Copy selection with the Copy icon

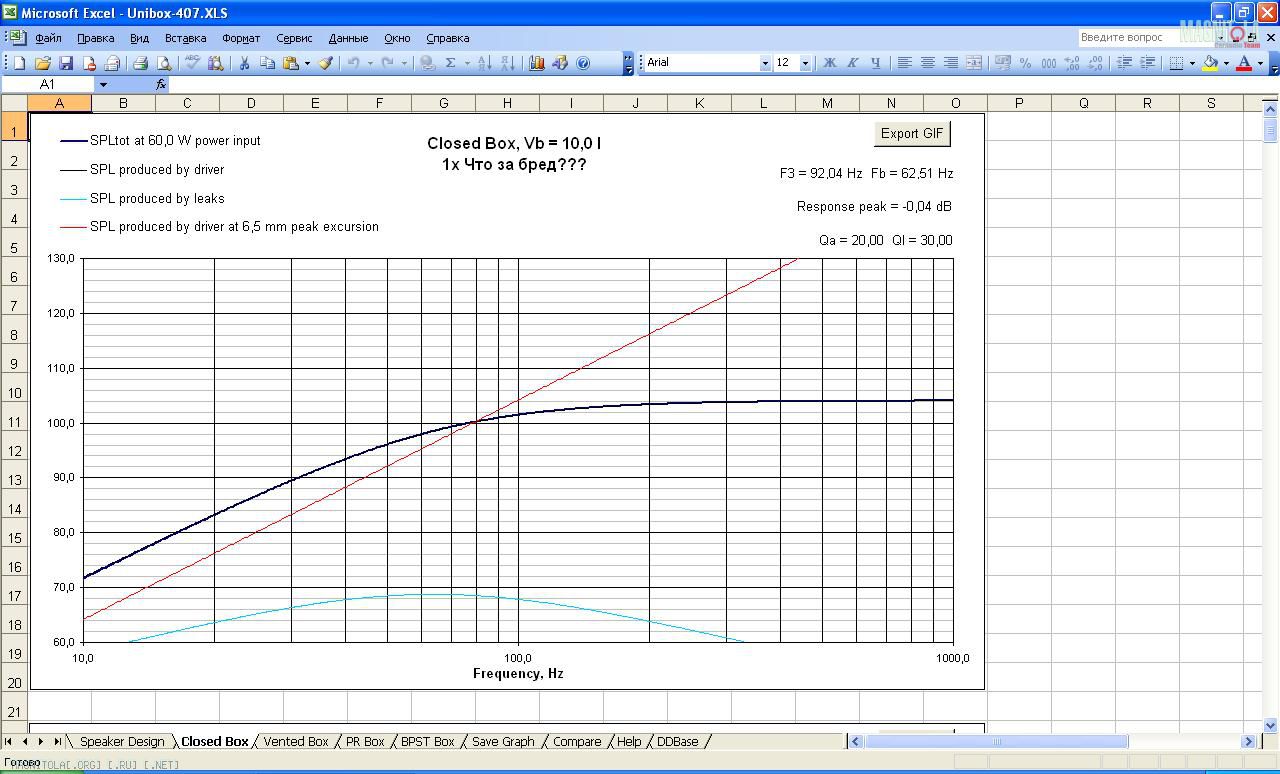(x=267, y=63)
